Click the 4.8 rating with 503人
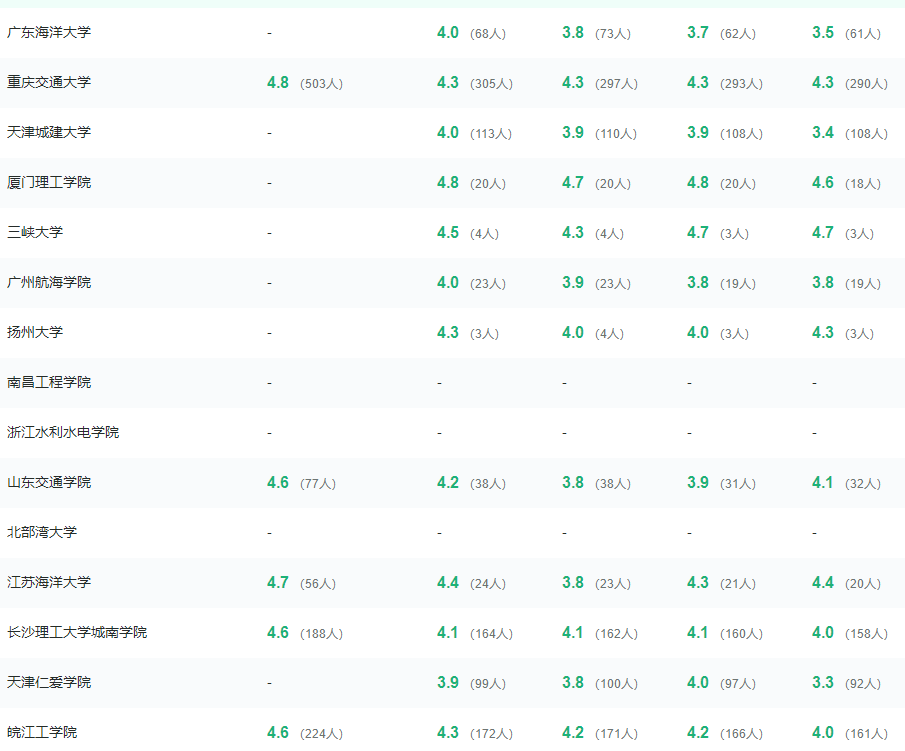 (x=278, y=83)
